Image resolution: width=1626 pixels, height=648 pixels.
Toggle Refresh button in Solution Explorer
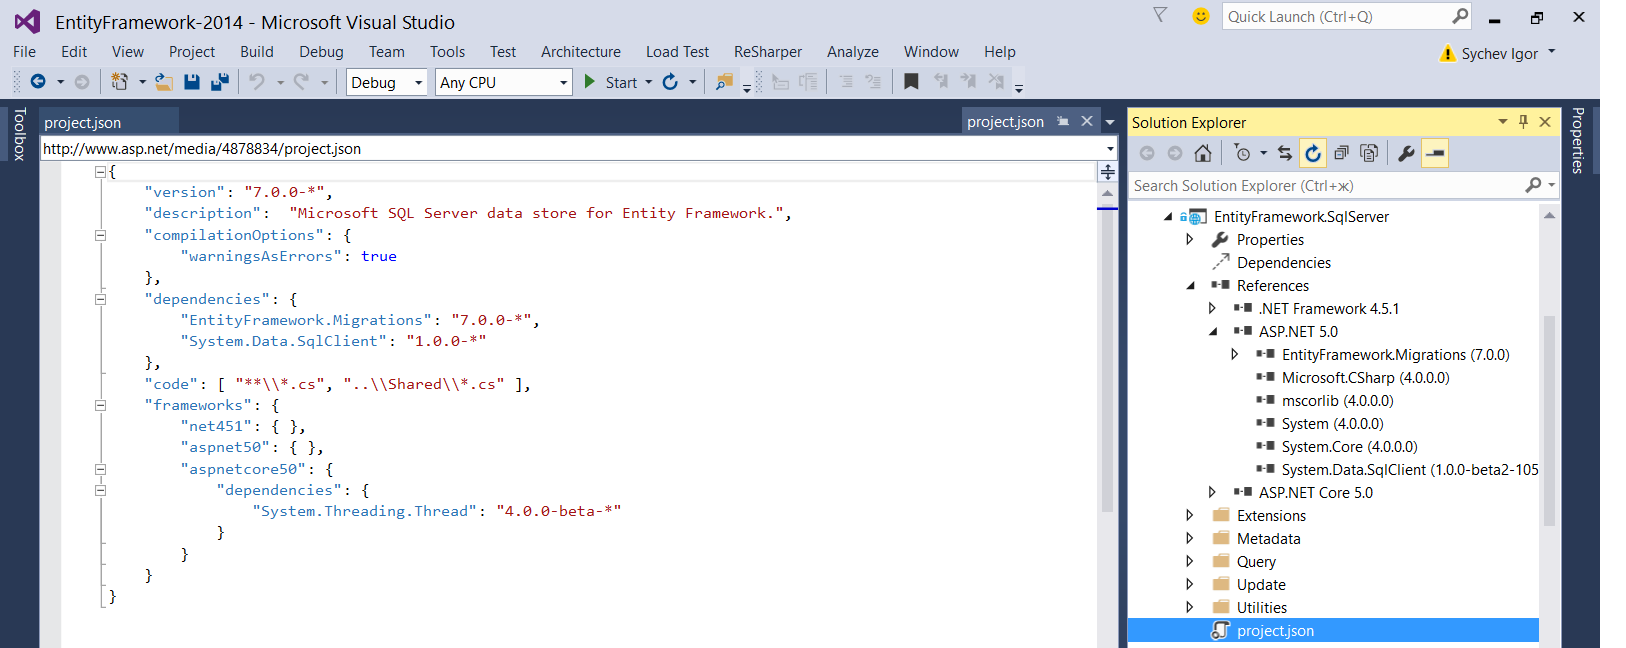[x=1313, y=153]
